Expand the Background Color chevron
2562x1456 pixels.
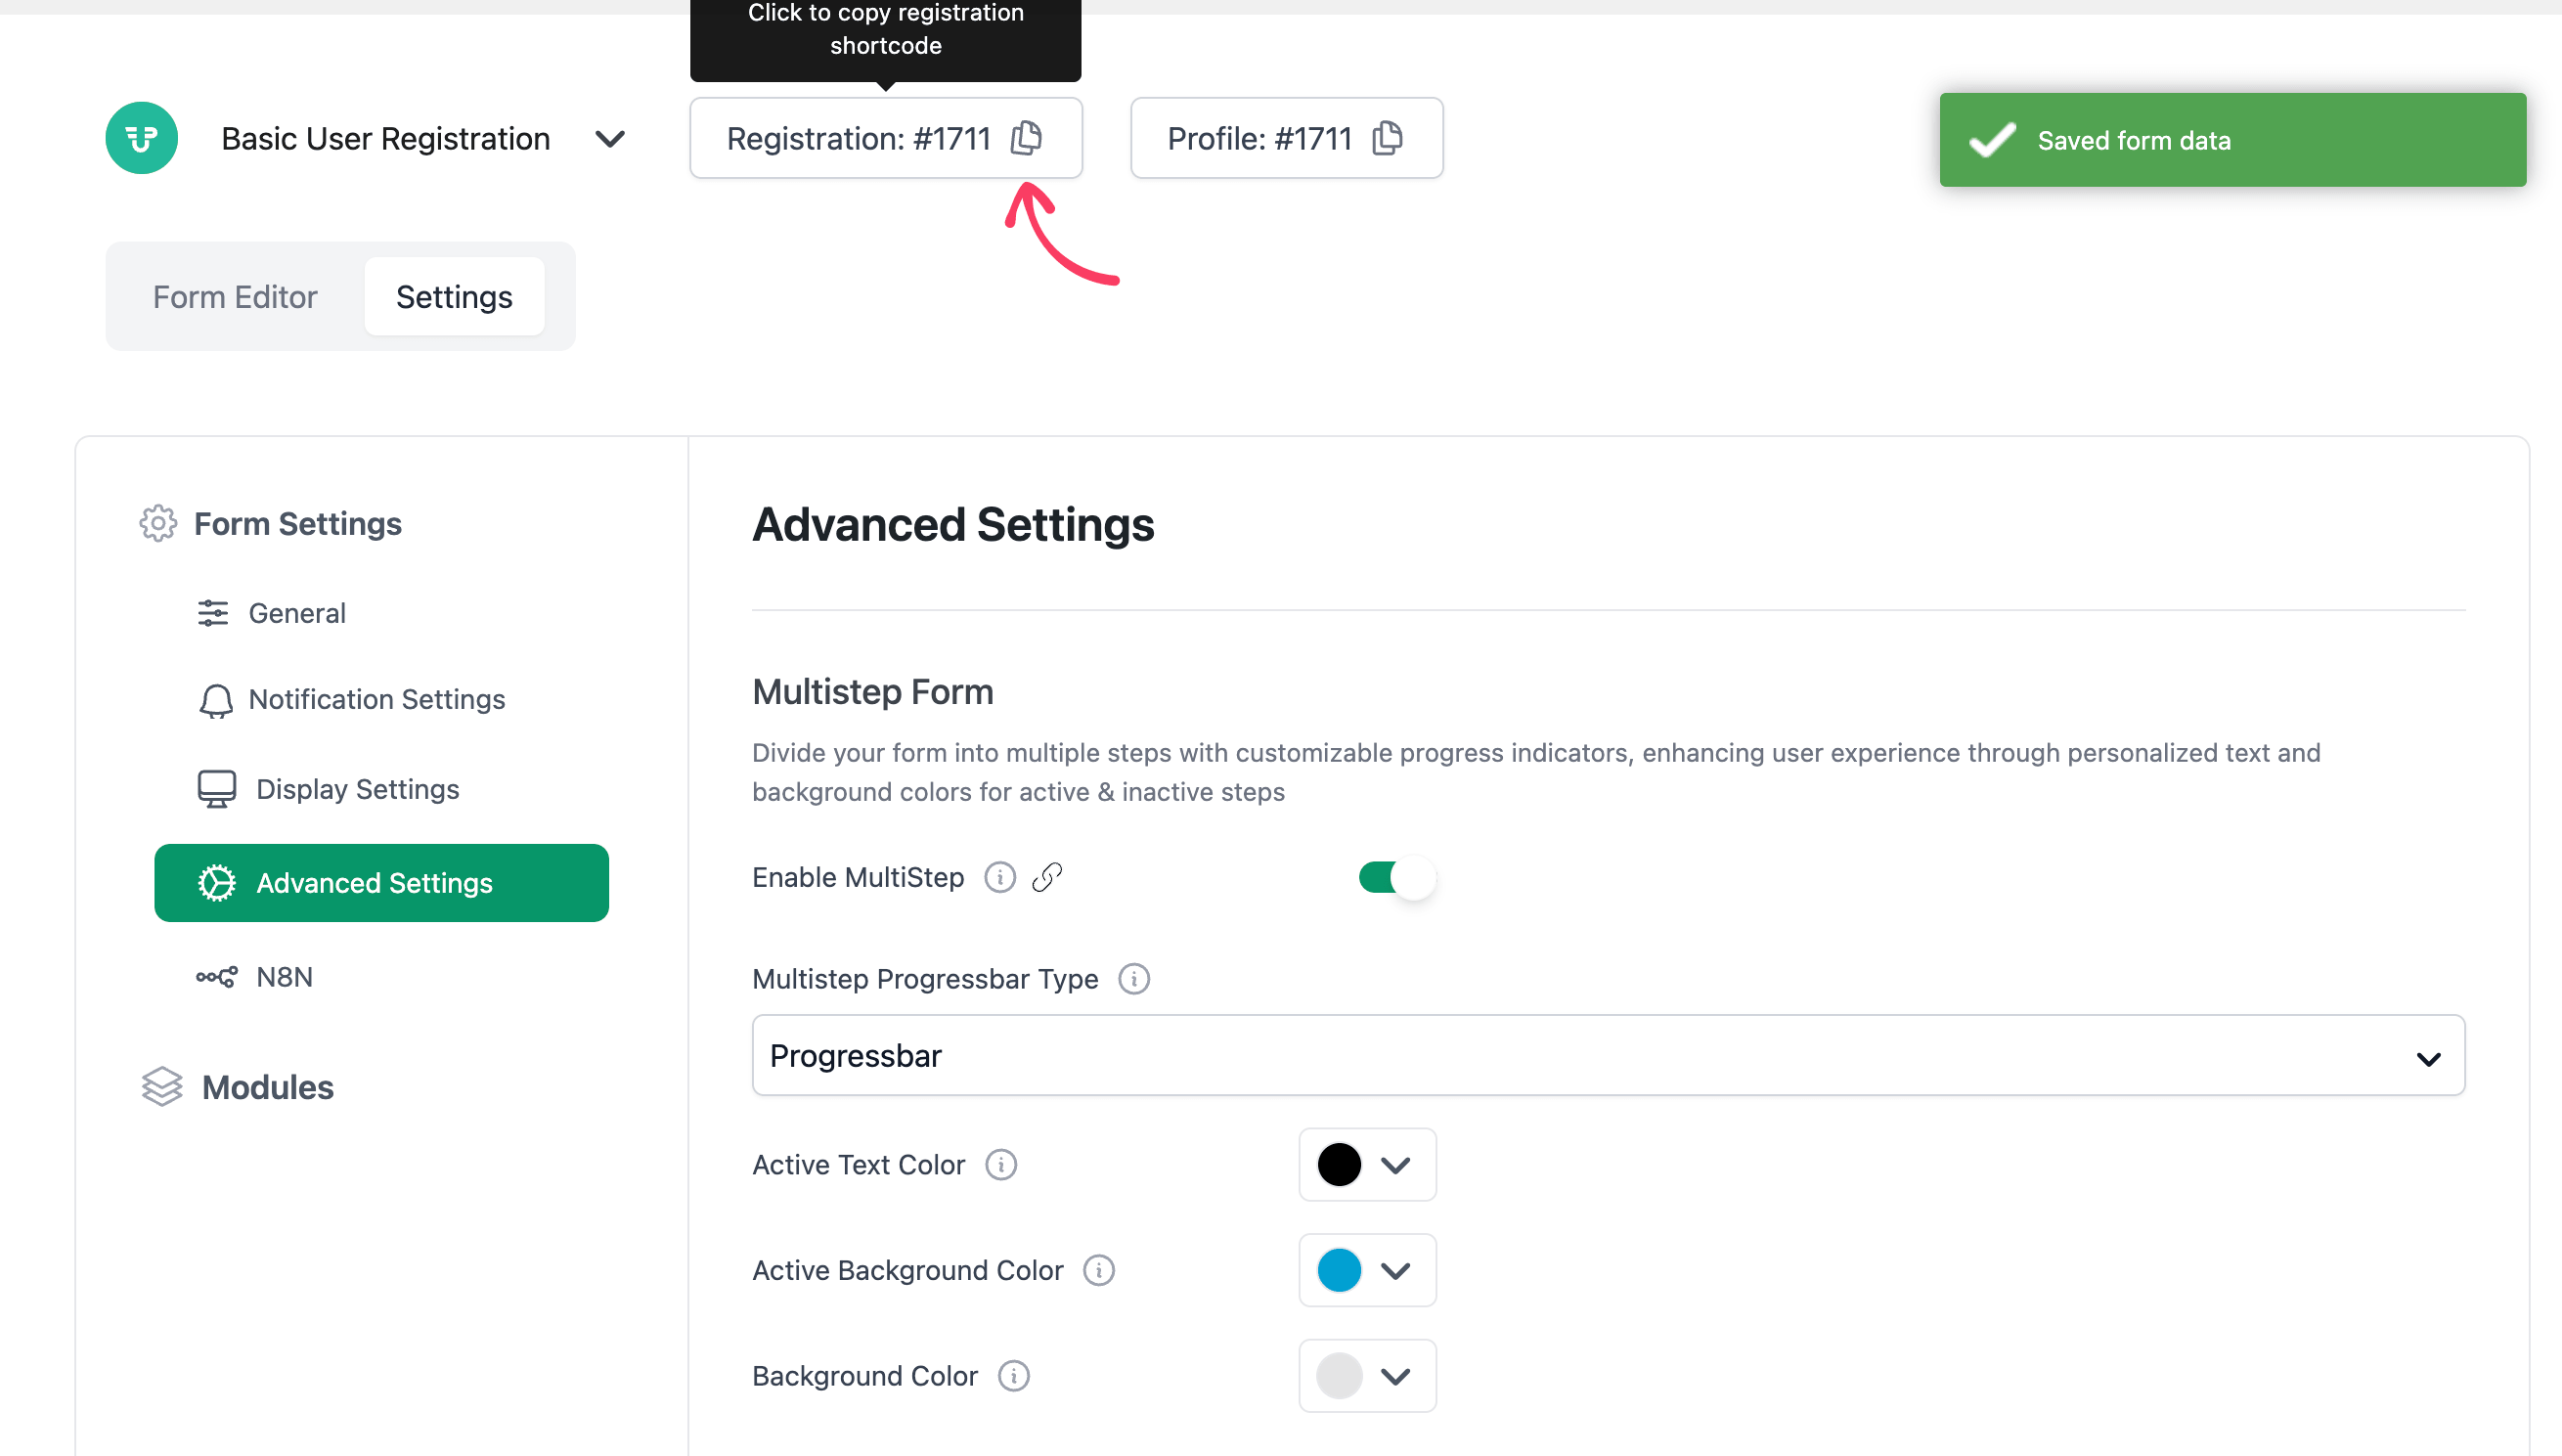point(1395,1376)
